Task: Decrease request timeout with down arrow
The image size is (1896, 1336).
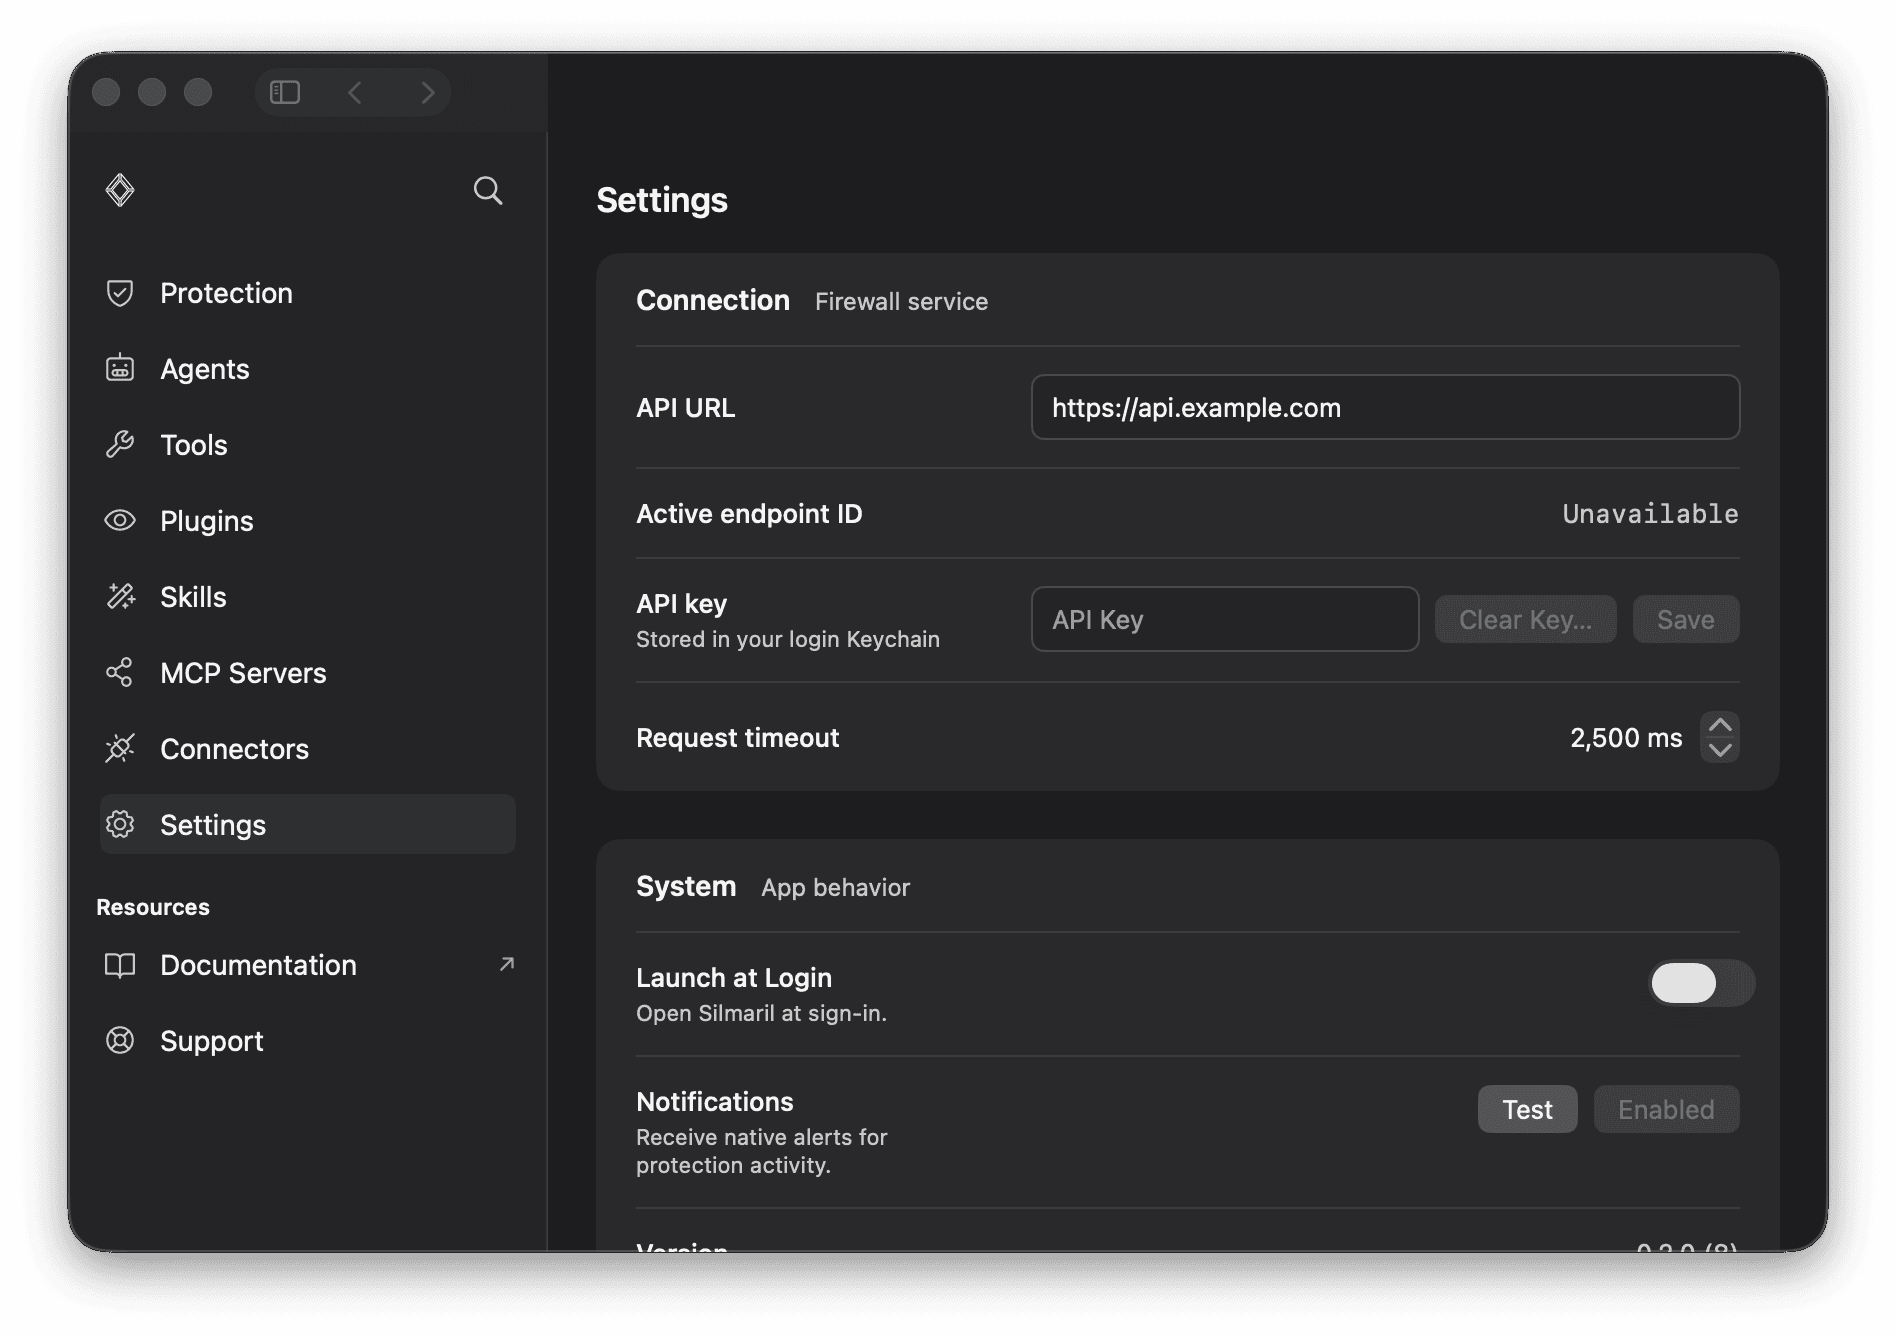Action: 1720,750
